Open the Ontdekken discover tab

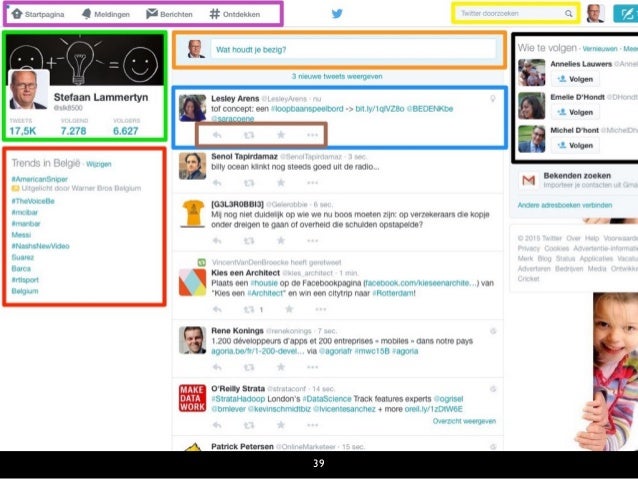pos(235,14)
